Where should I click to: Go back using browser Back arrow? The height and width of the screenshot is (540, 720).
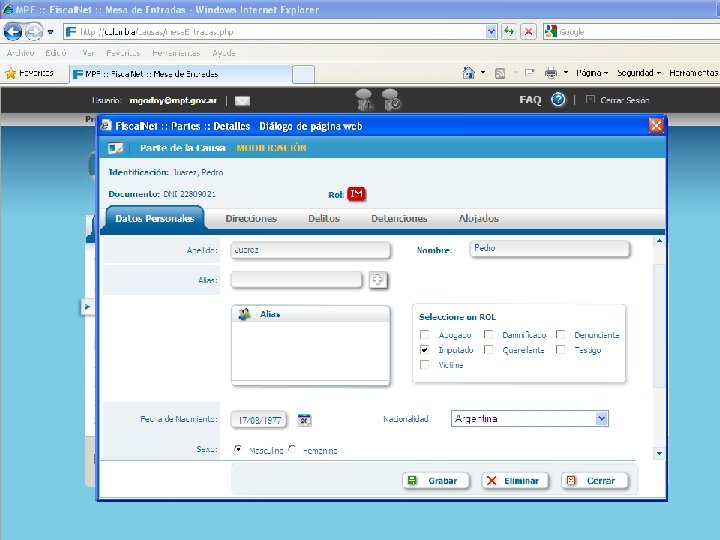tap(12, 32)
